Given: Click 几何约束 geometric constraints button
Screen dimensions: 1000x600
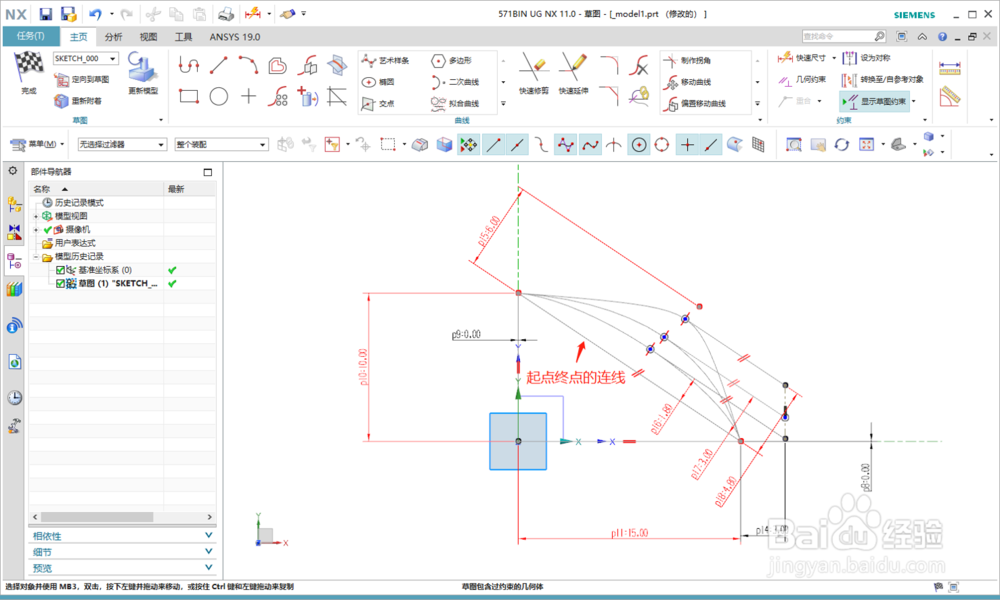Looking at the screenshot, I should [803, 80].
